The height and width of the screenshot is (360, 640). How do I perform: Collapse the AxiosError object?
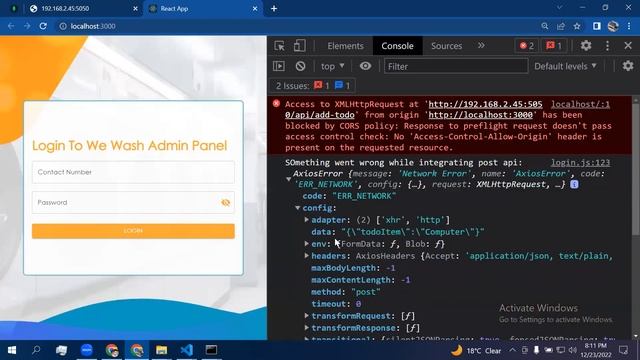(289, 179)
